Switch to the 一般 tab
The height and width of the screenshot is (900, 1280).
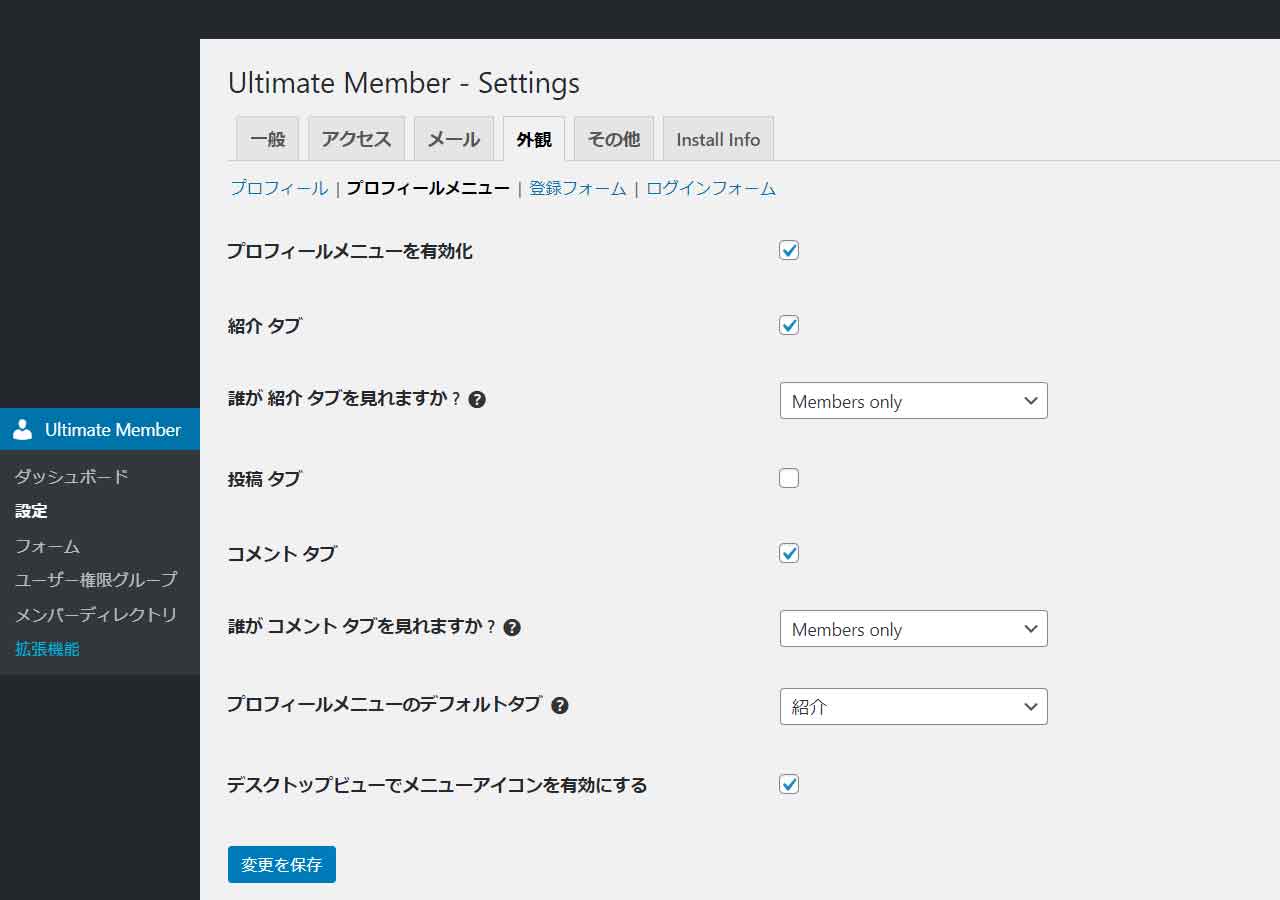click(268, 139)
